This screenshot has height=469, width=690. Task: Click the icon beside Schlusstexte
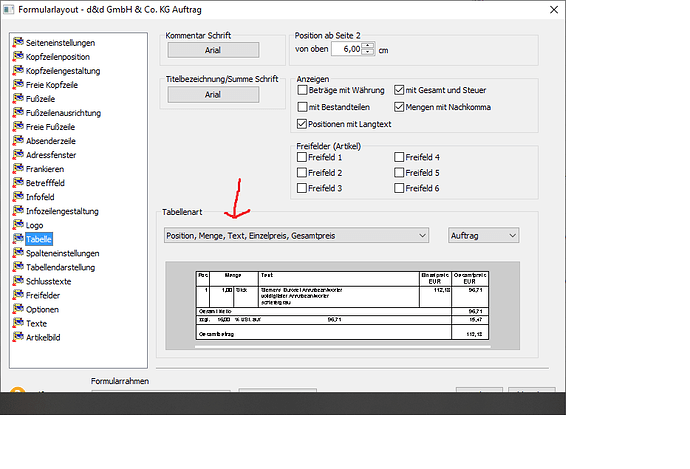point(18,281)
